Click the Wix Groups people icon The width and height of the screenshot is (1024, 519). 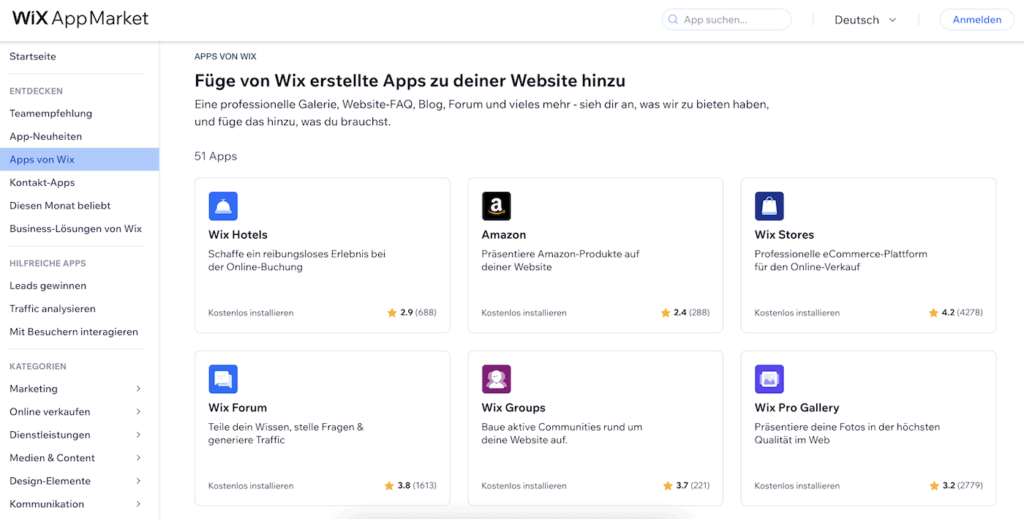pos(496,379)
